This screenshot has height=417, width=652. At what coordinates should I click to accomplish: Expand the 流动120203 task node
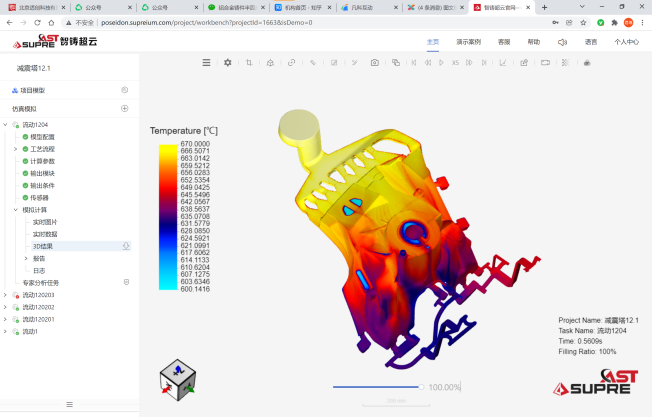point(5,295)
